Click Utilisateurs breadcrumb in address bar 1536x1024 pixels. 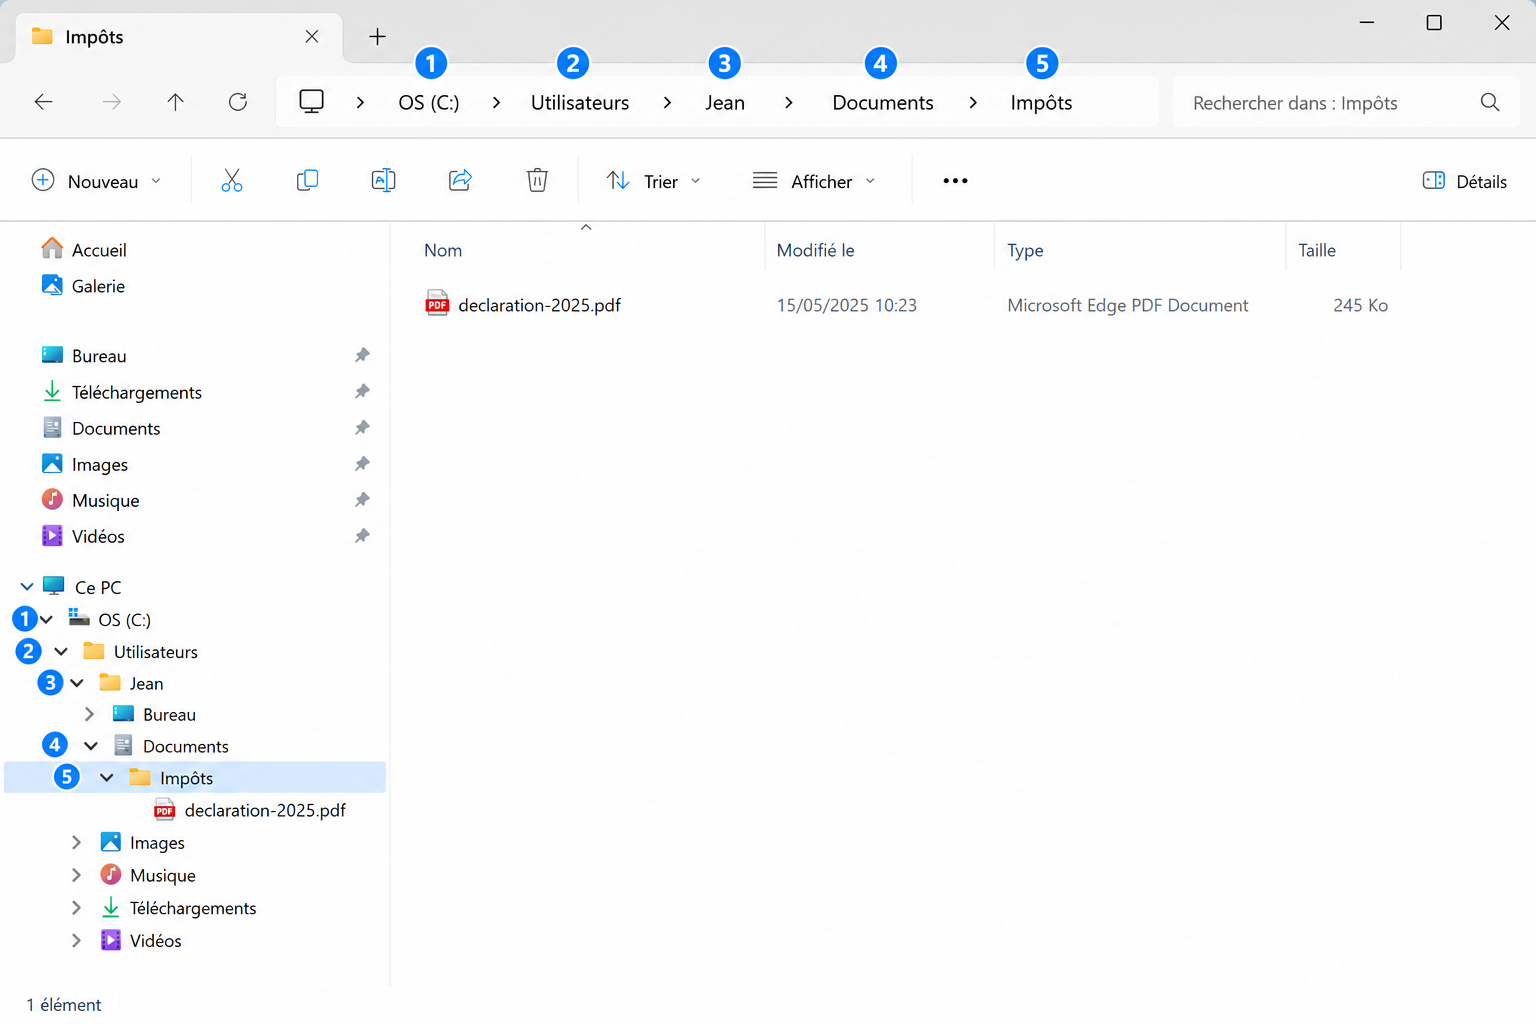click(x=580, y=103)
